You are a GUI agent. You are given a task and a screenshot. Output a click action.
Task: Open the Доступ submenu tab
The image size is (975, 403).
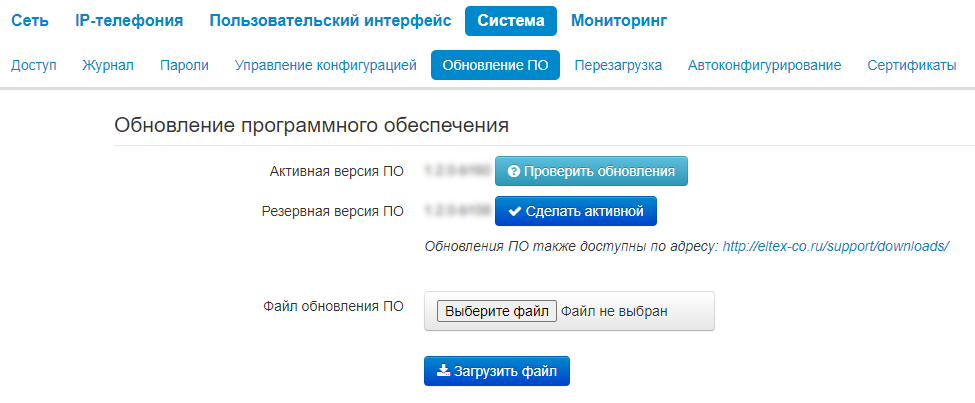tap(34, 65)
